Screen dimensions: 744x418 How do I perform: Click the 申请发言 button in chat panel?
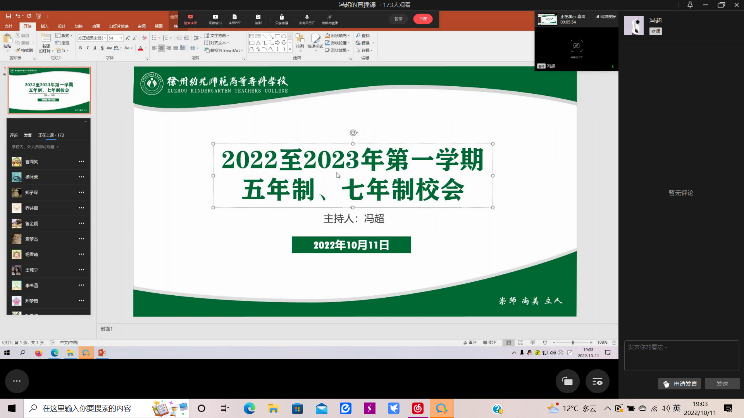click(x=678, y=383)
